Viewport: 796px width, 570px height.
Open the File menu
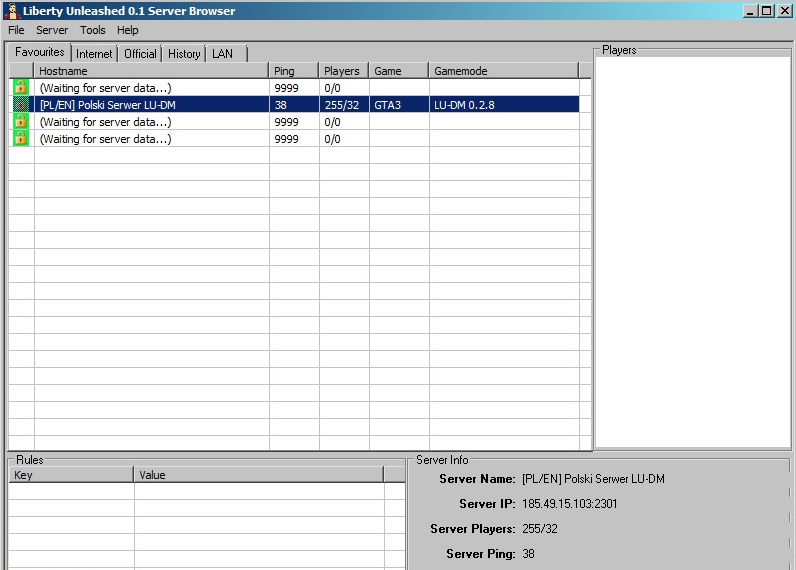(16, 30)
